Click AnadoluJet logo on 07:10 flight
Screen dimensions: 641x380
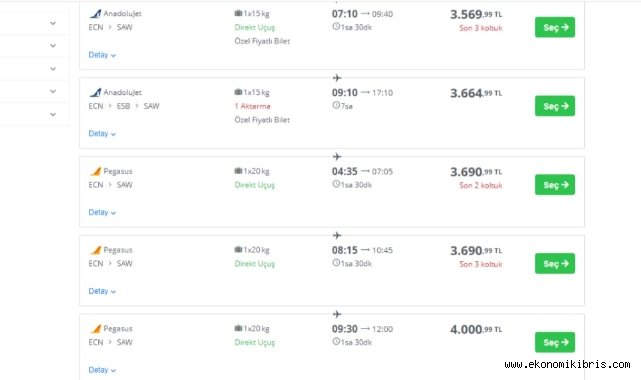95,13
